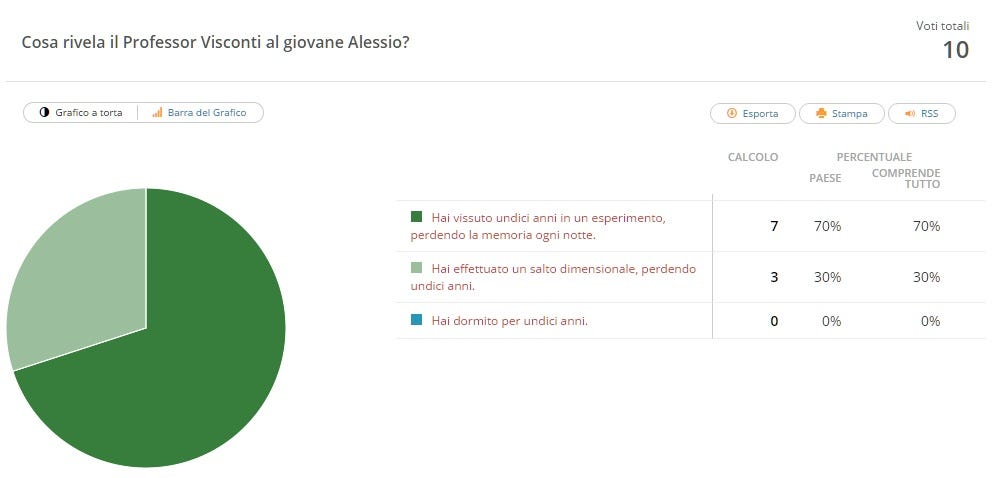Screen dimensions: 992x478
Task: Select answer 'Hai vissuto undici anni in un esperimento'
Action: pyautogui.click(x=538, y=226)
